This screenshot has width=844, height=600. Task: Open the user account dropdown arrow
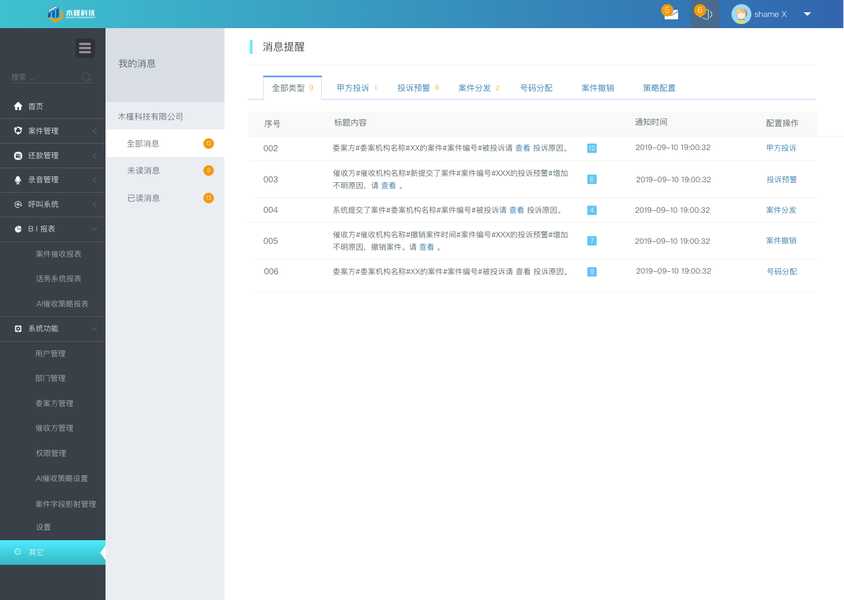pyautogui.click(x=807, y=14)
